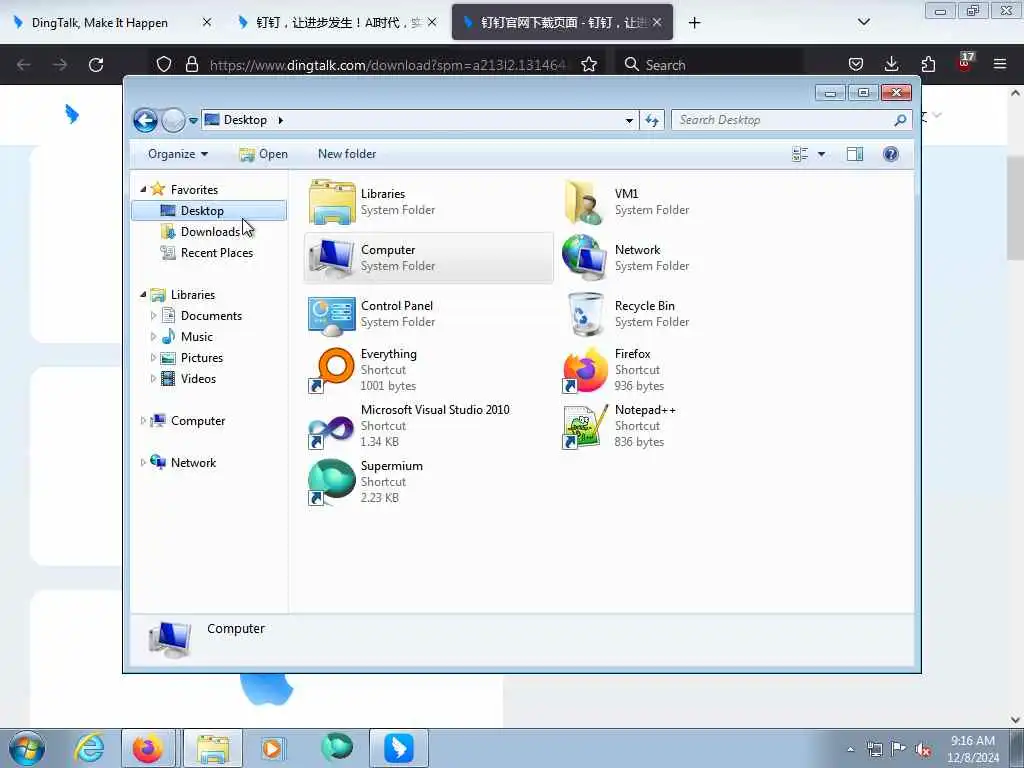Click the Explorer forward arrow button
This screenshot has width=1024, height=768.
(173, 120)
